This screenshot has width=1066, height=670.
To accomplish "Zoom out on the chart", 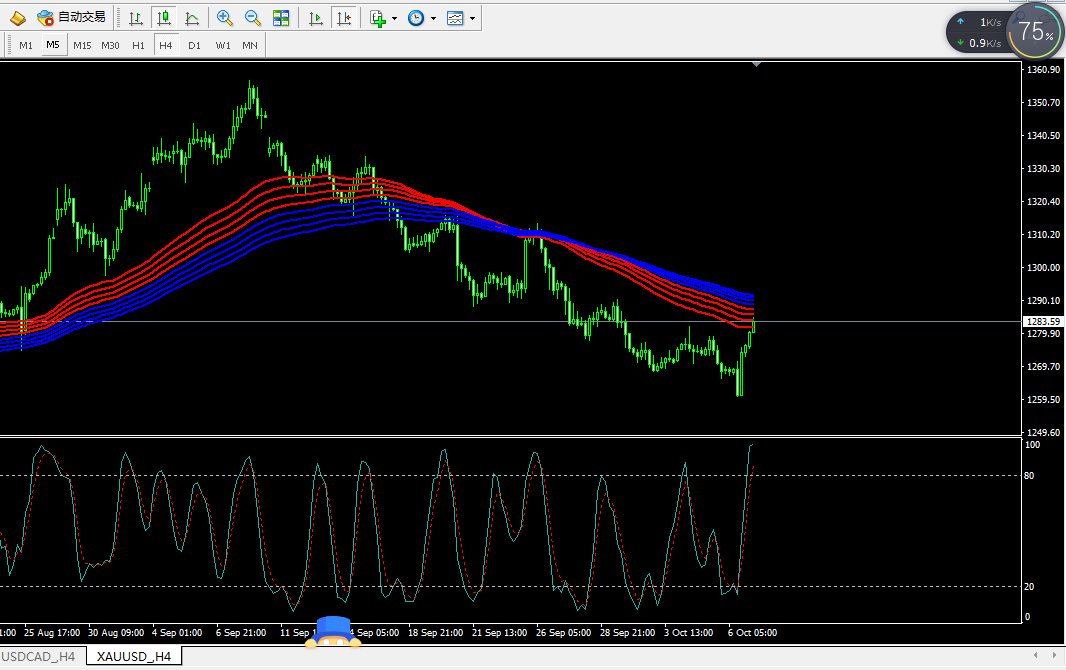I will coord(252,18).
